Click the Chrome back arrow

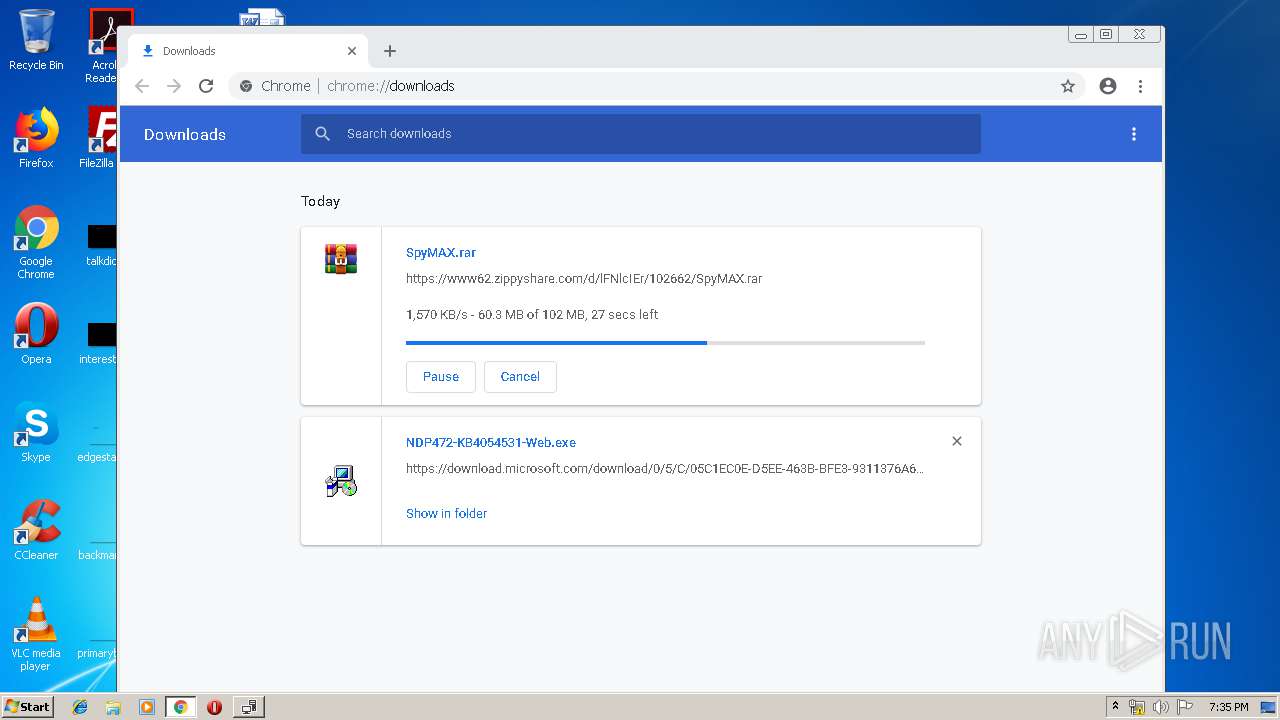pyautogui.click(x=142, y=86)
